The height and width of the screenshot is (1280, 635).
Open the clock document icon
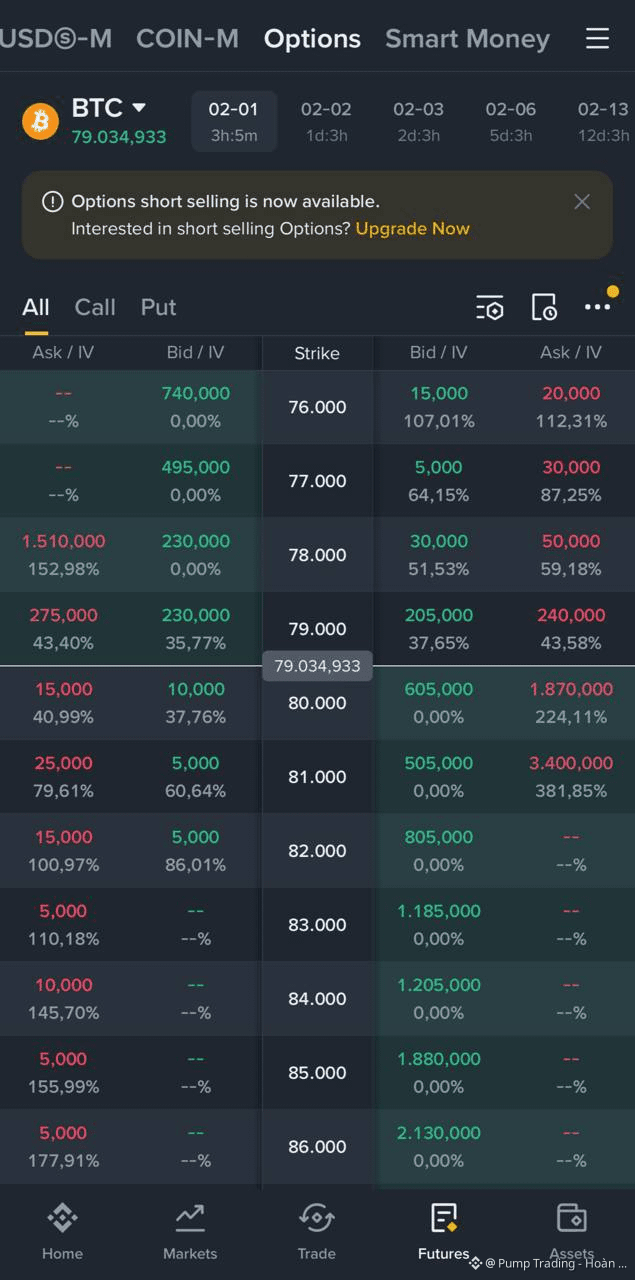[x=544, y=307]
